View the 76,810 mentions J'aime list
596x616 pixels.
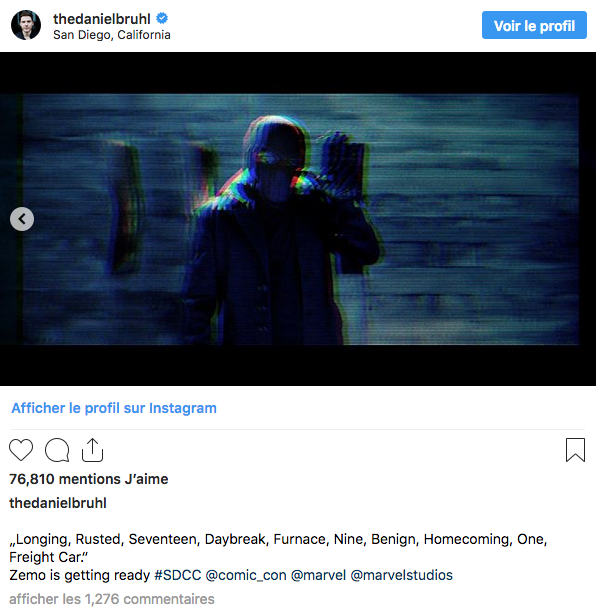point(89,479)
